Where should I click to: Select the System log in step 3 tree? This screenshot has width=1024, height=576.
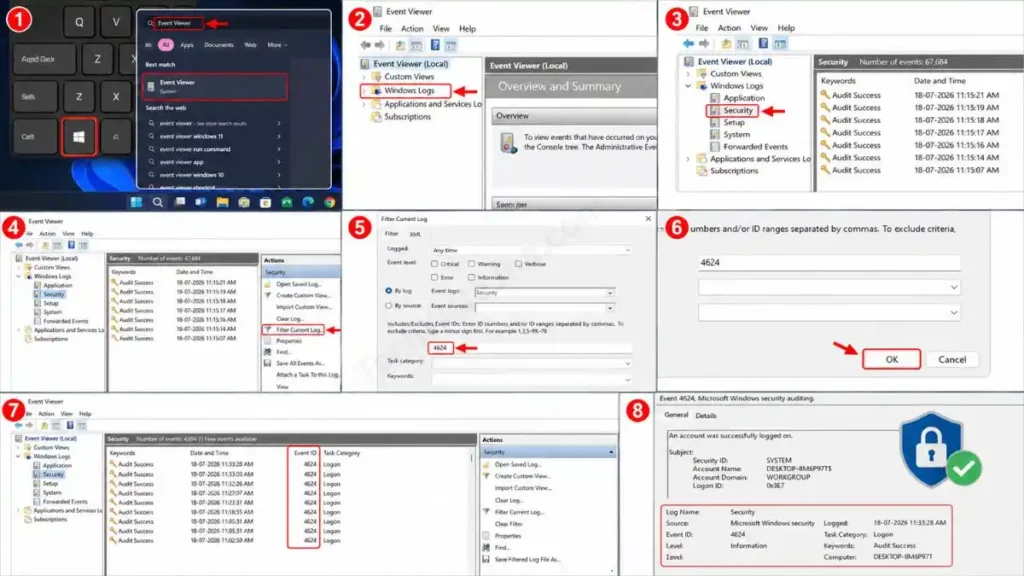pos(736,135)
